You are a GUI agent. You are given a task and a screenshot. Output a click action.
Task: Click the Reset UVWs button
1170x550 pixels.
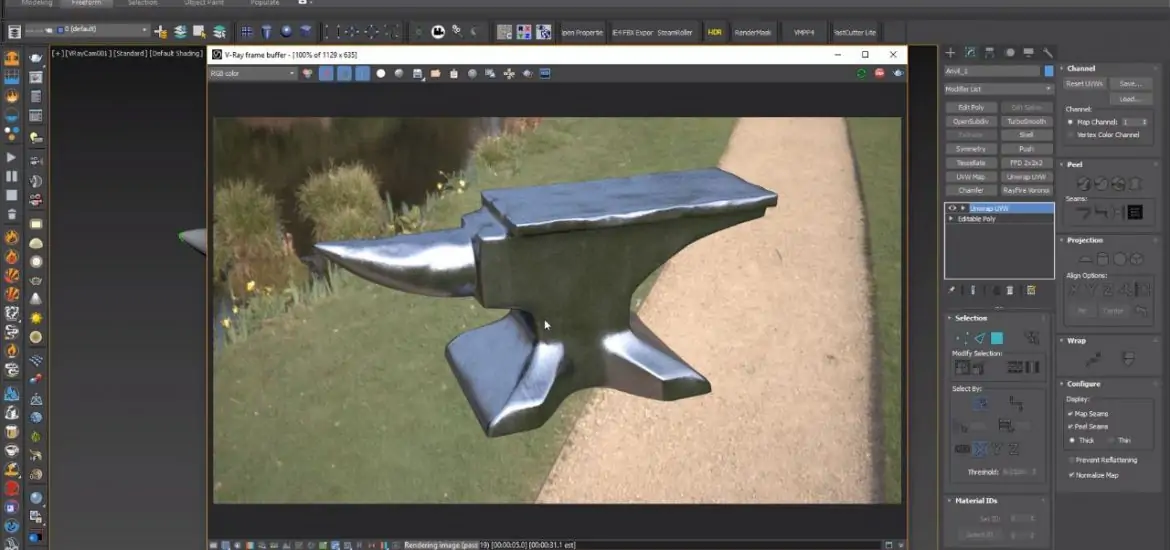pos(1082,84)
